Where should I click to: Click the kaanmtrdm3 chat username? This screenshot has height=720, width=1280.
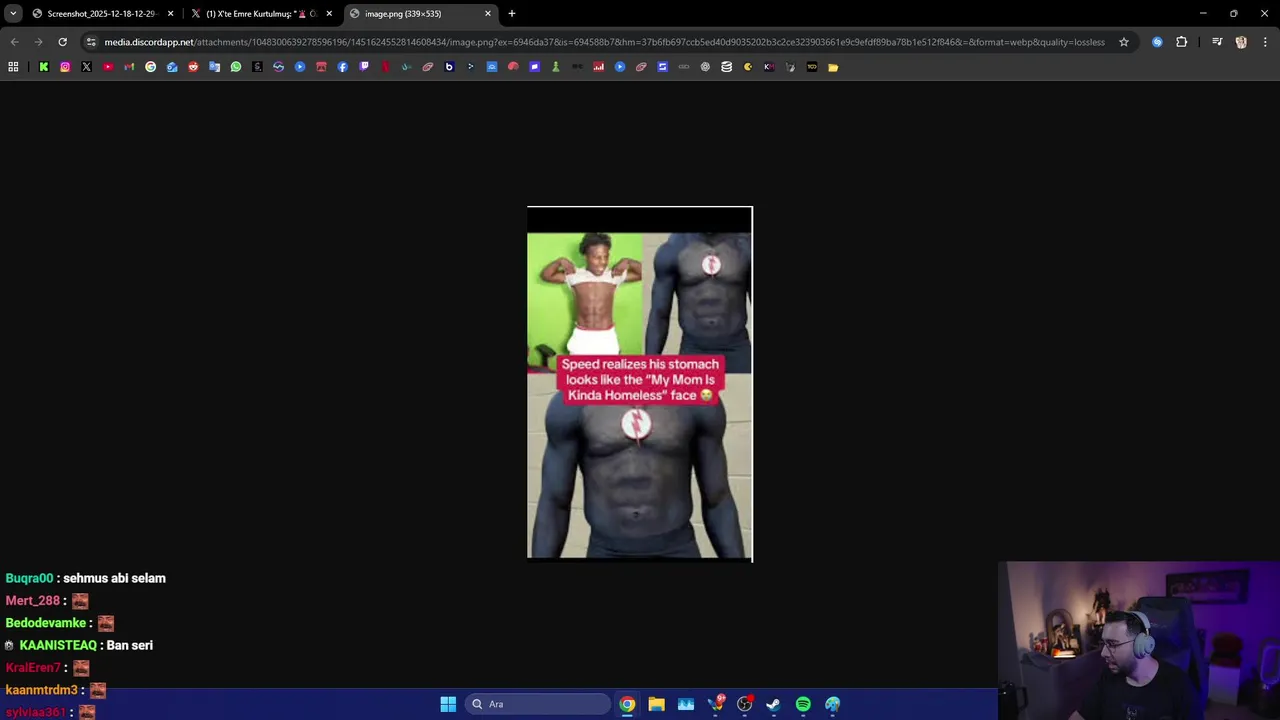pos(41,690)
